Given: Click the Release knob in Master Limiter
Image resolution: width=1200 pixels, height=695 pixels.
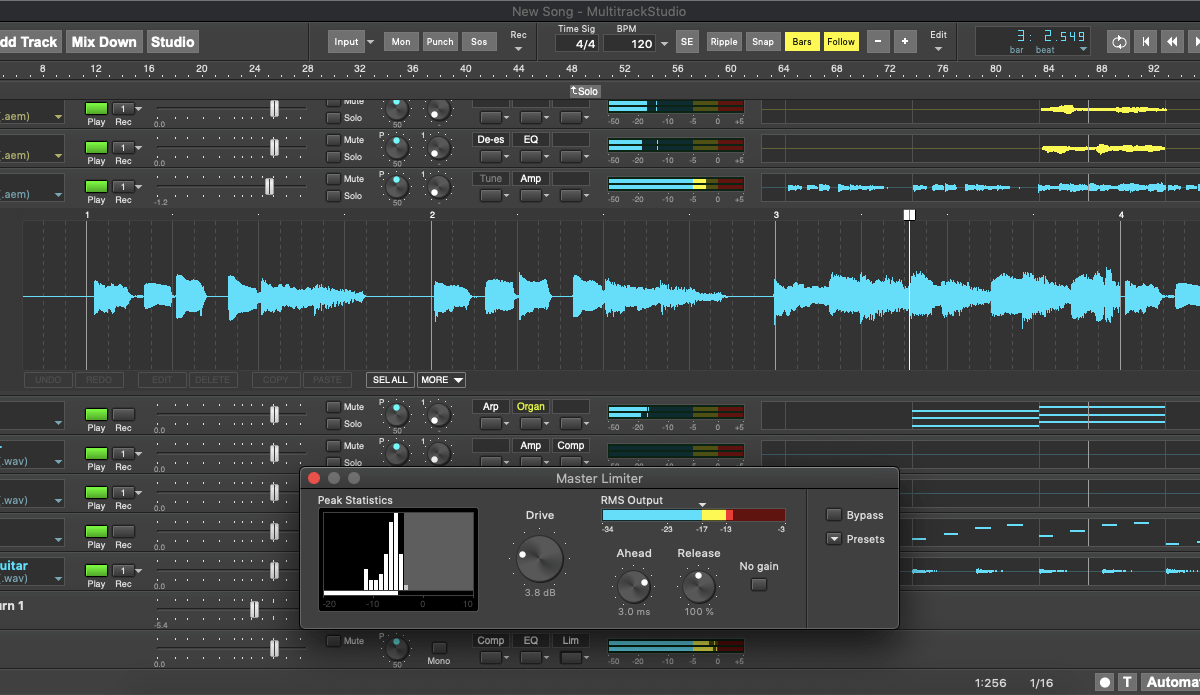Looking at the screenshot, I should point(699,585).
